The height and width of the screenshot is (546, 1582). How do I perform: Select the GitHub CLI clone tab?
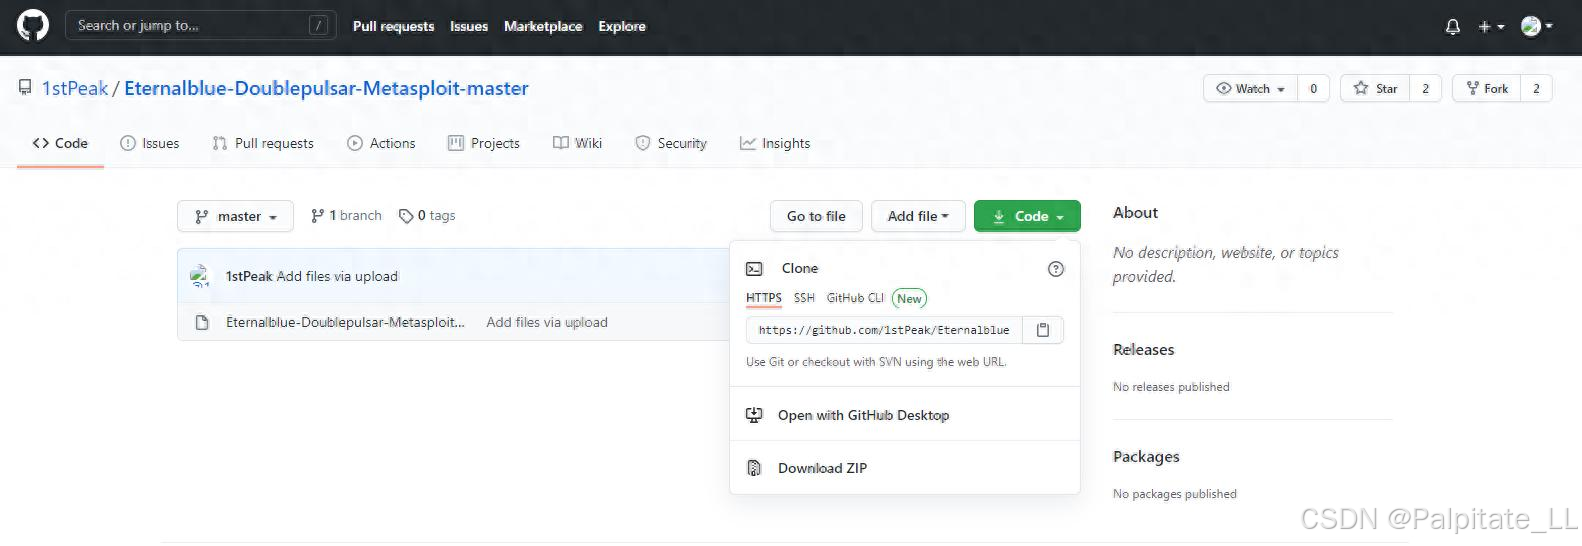855,298
